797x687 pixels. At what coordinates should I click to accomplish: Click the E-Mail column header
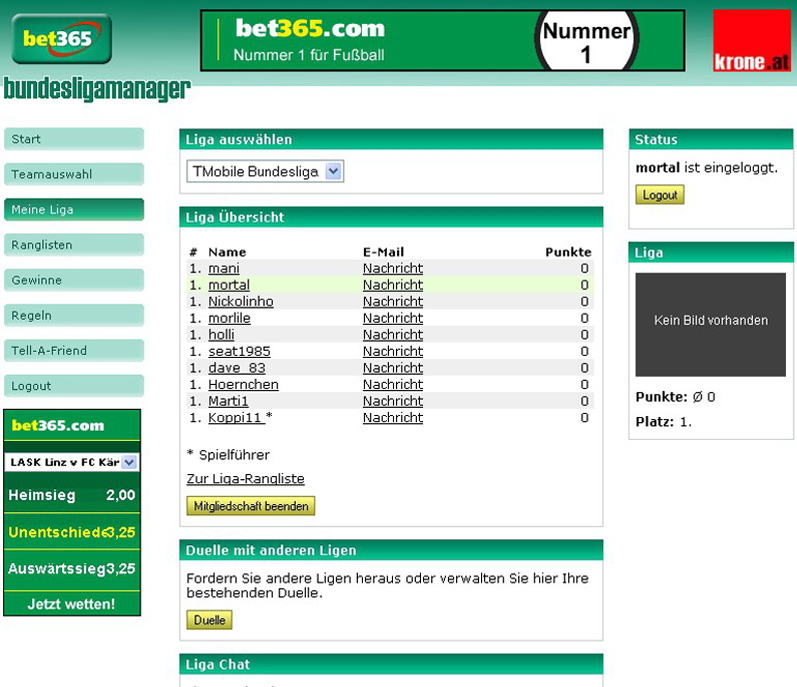(383, 252)
